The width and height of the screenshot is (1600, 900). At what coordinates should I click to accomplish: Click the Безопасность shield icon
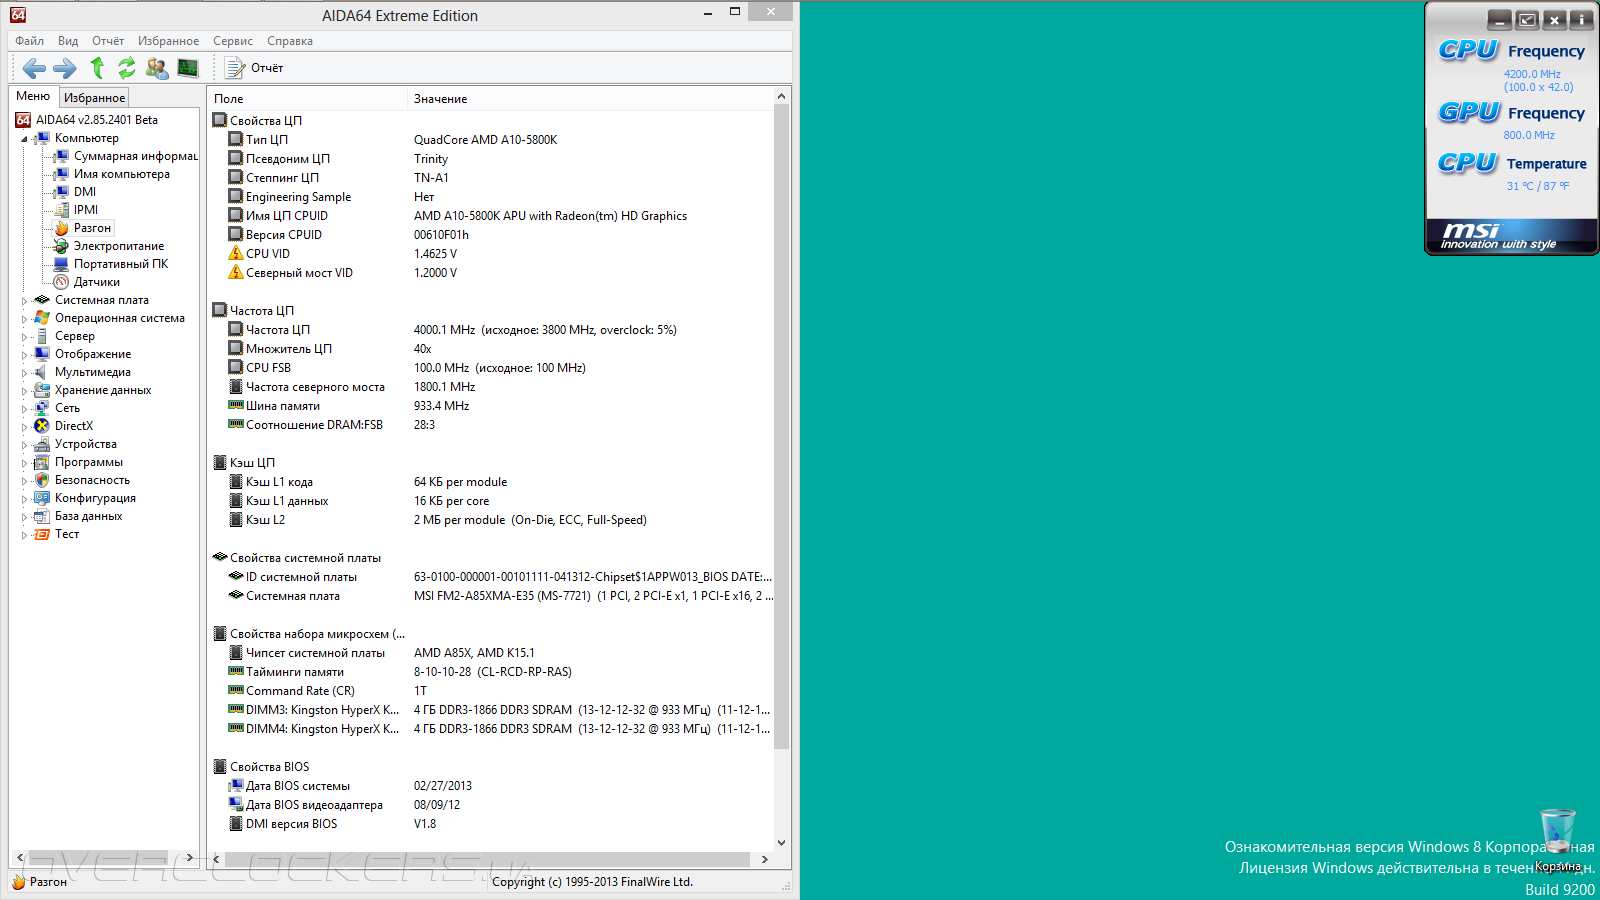42,480
